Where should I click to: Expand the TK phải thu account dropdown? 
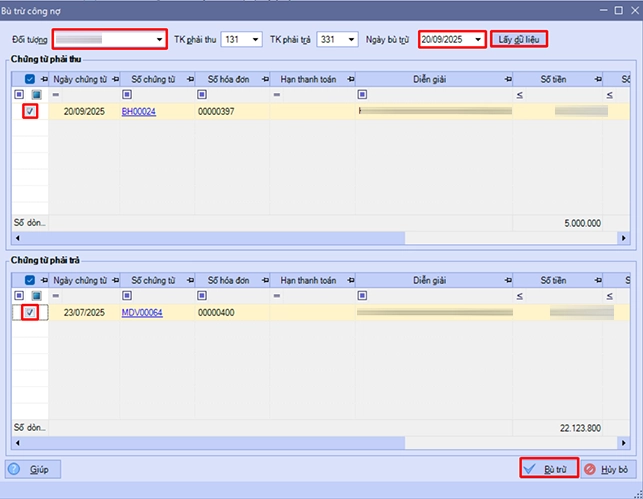pos(256,40)
